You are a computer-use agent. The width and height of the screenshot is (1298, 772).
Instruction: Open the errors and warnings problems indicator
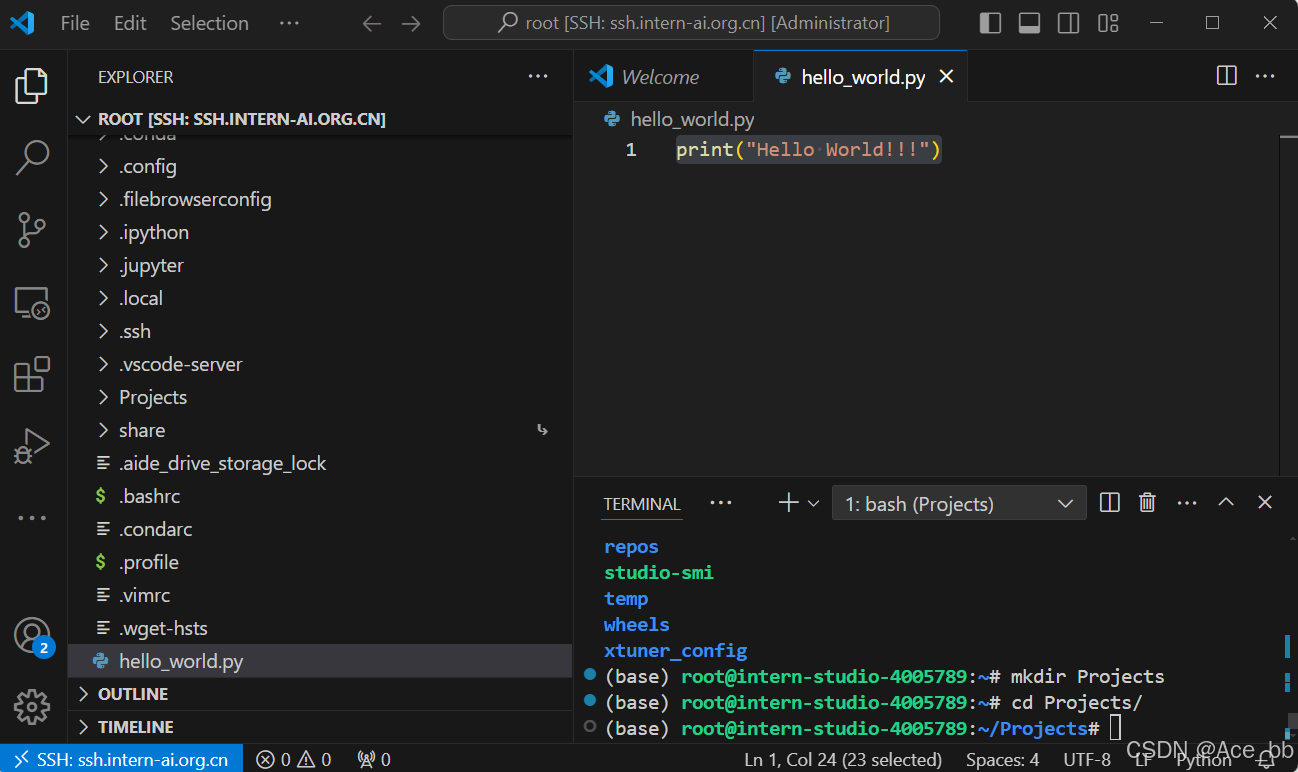[294, 759]
